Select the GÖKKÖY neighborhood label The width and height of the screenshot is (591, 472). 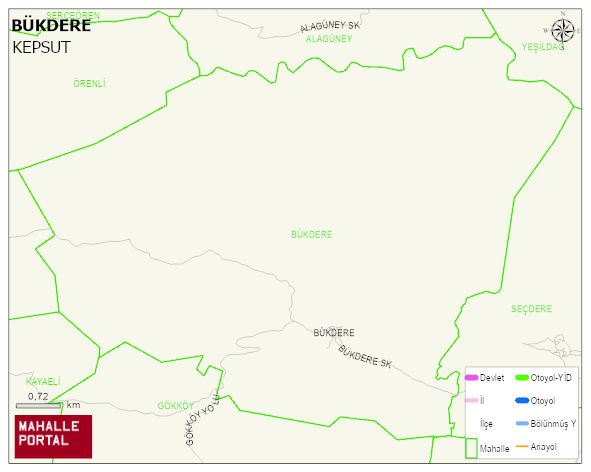(176, 406)
